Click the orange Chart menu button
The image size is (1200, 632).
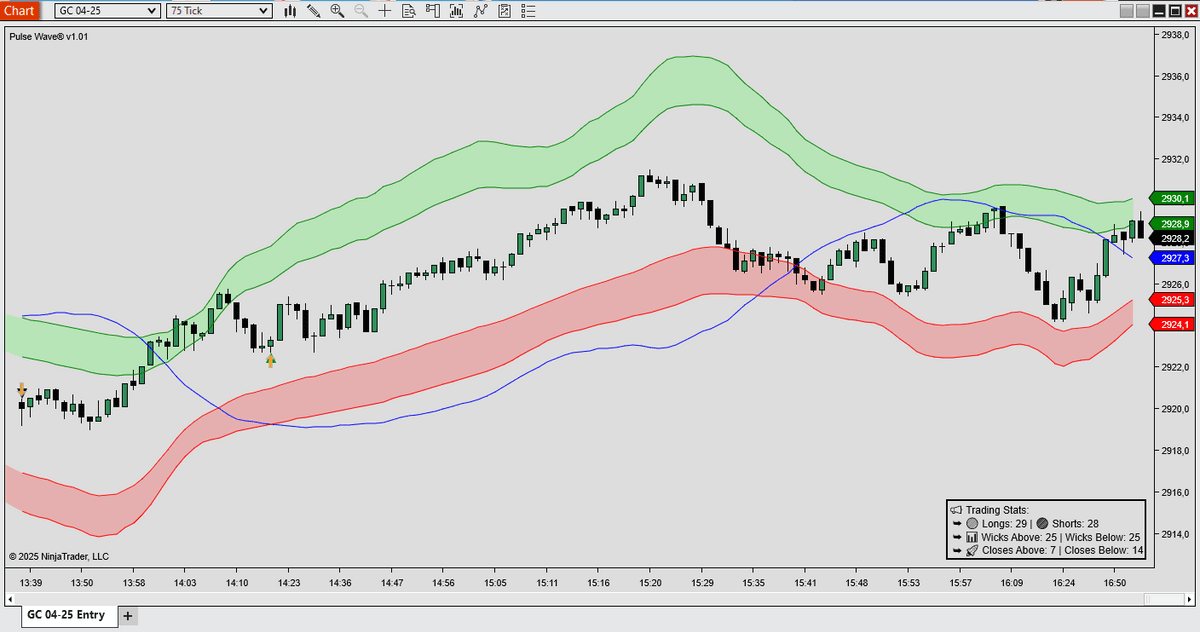tap(20, 11)
